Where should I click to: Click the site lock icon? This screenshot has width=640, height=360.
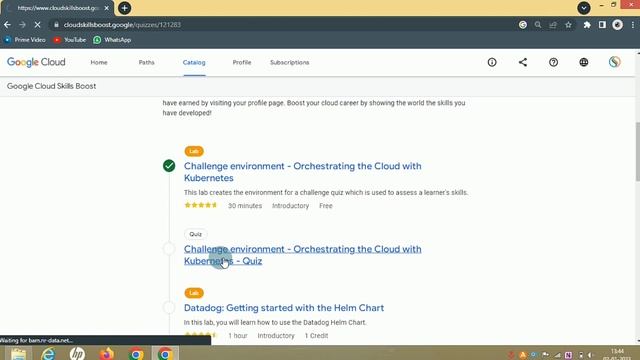click(x=56, y=25)
